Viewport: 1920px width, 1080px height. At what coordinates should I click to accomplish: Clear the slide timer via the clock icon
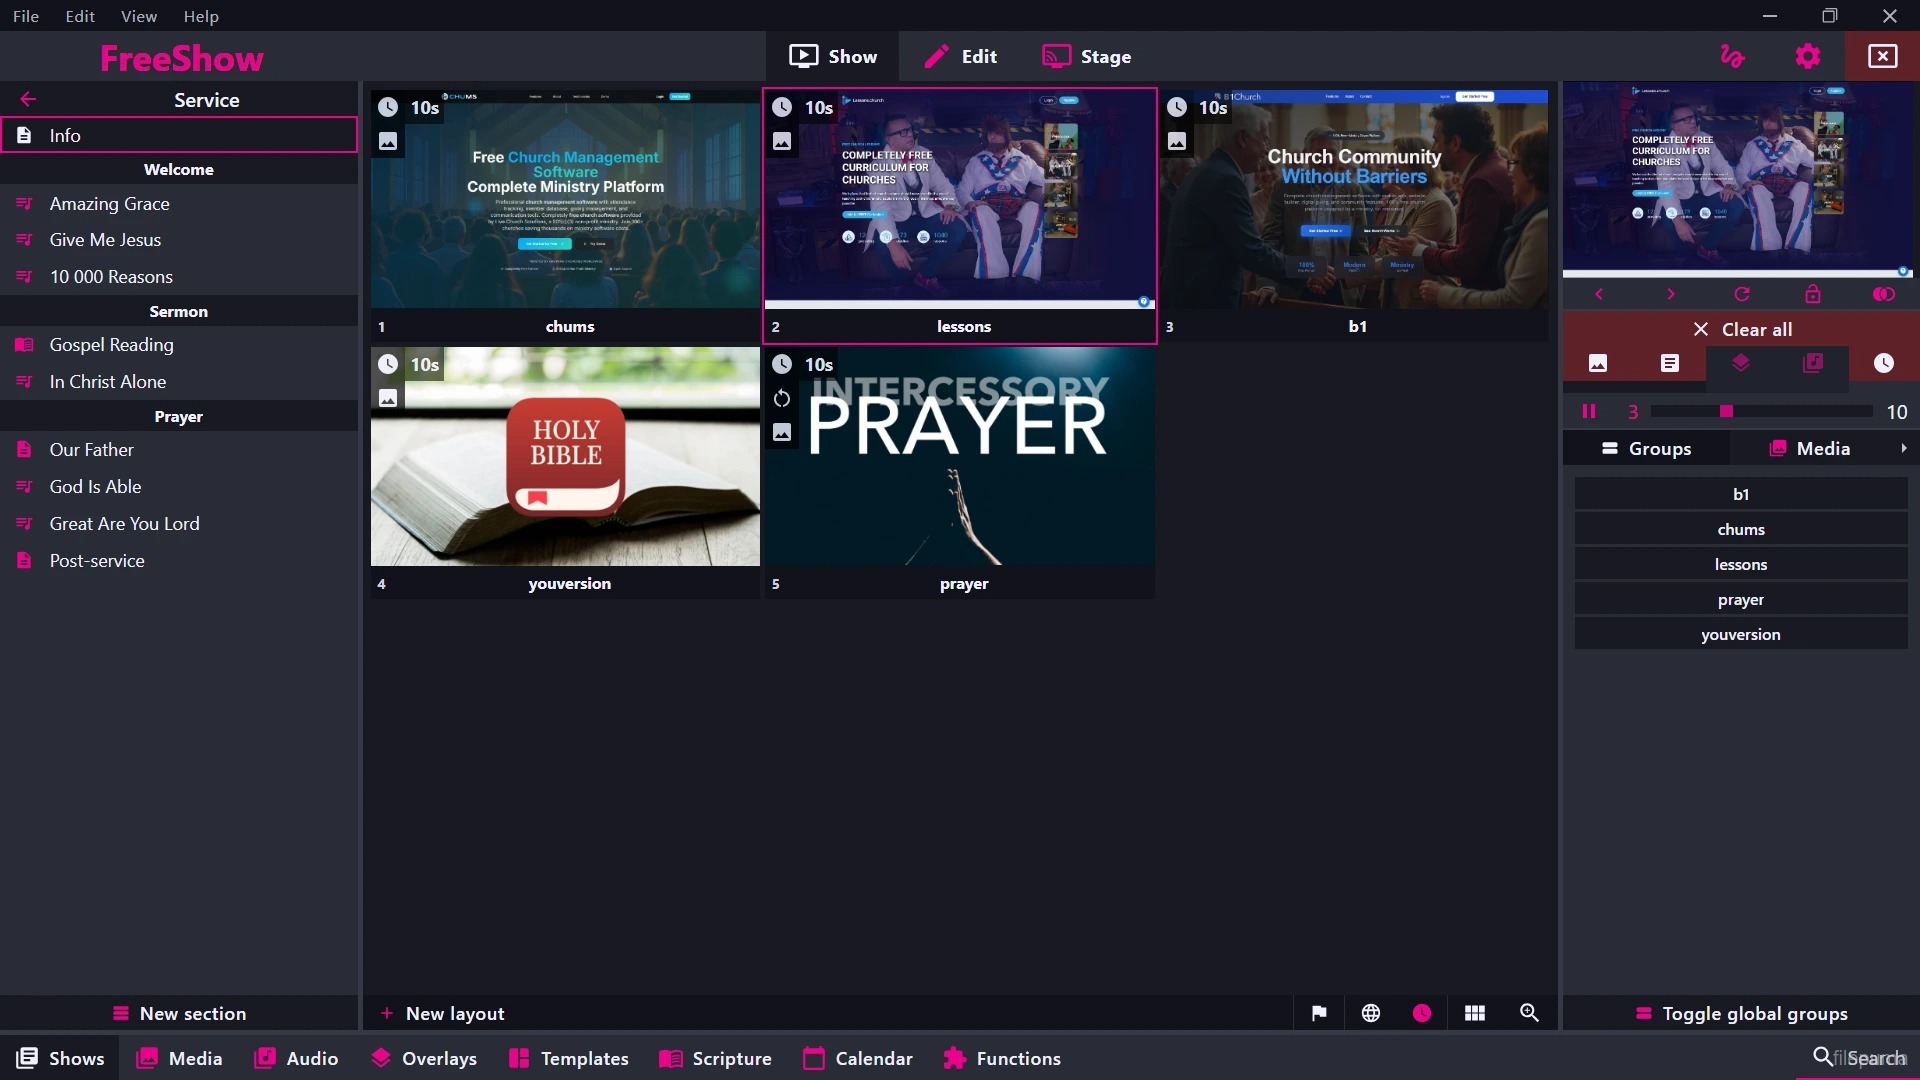pyautogui.click(x=1883, y=363)
